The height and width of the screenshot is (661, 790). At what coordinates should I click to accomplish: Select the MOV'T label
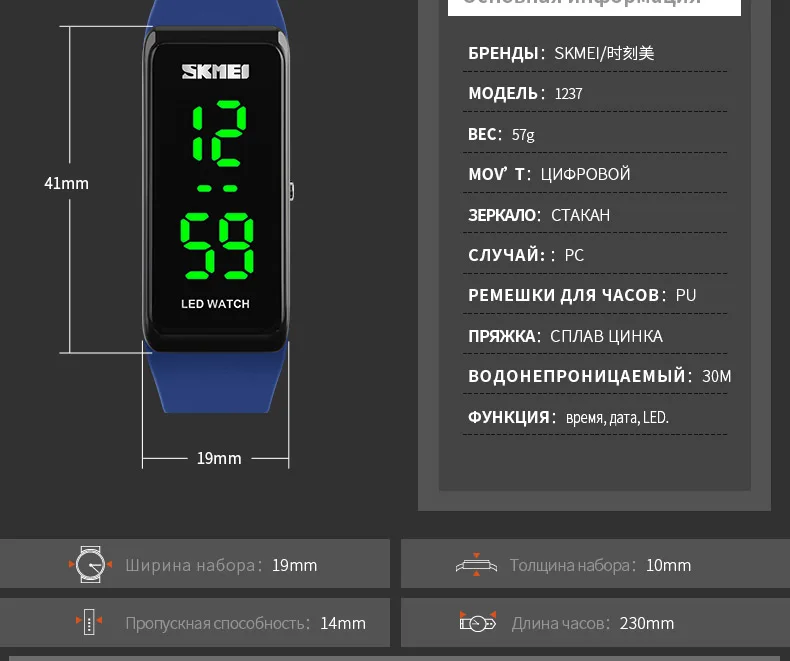click(496, 174)
